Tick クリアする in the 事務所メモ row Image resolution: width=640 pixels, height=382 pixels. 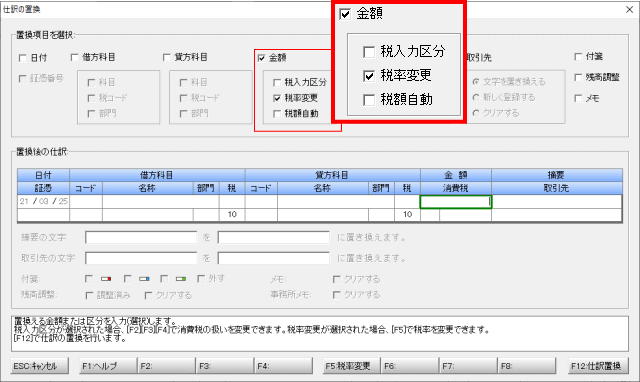(x=336, y=295)
